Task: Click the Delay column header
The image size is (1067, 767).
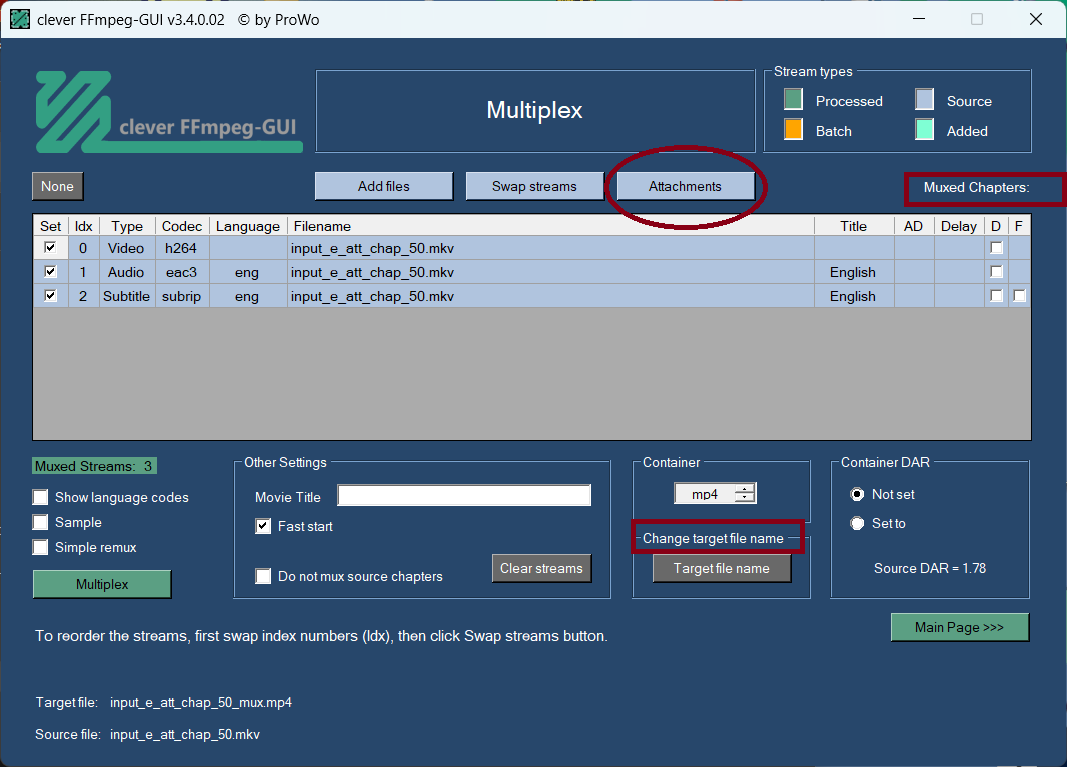Action: (x=959, y=226)
